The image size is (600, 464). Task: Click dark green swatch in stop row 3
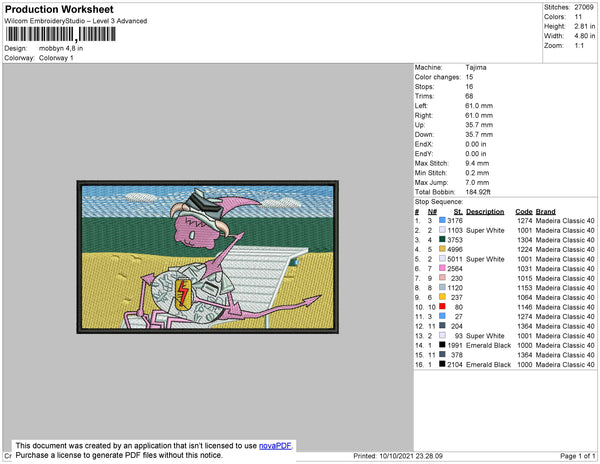point(442,239)
